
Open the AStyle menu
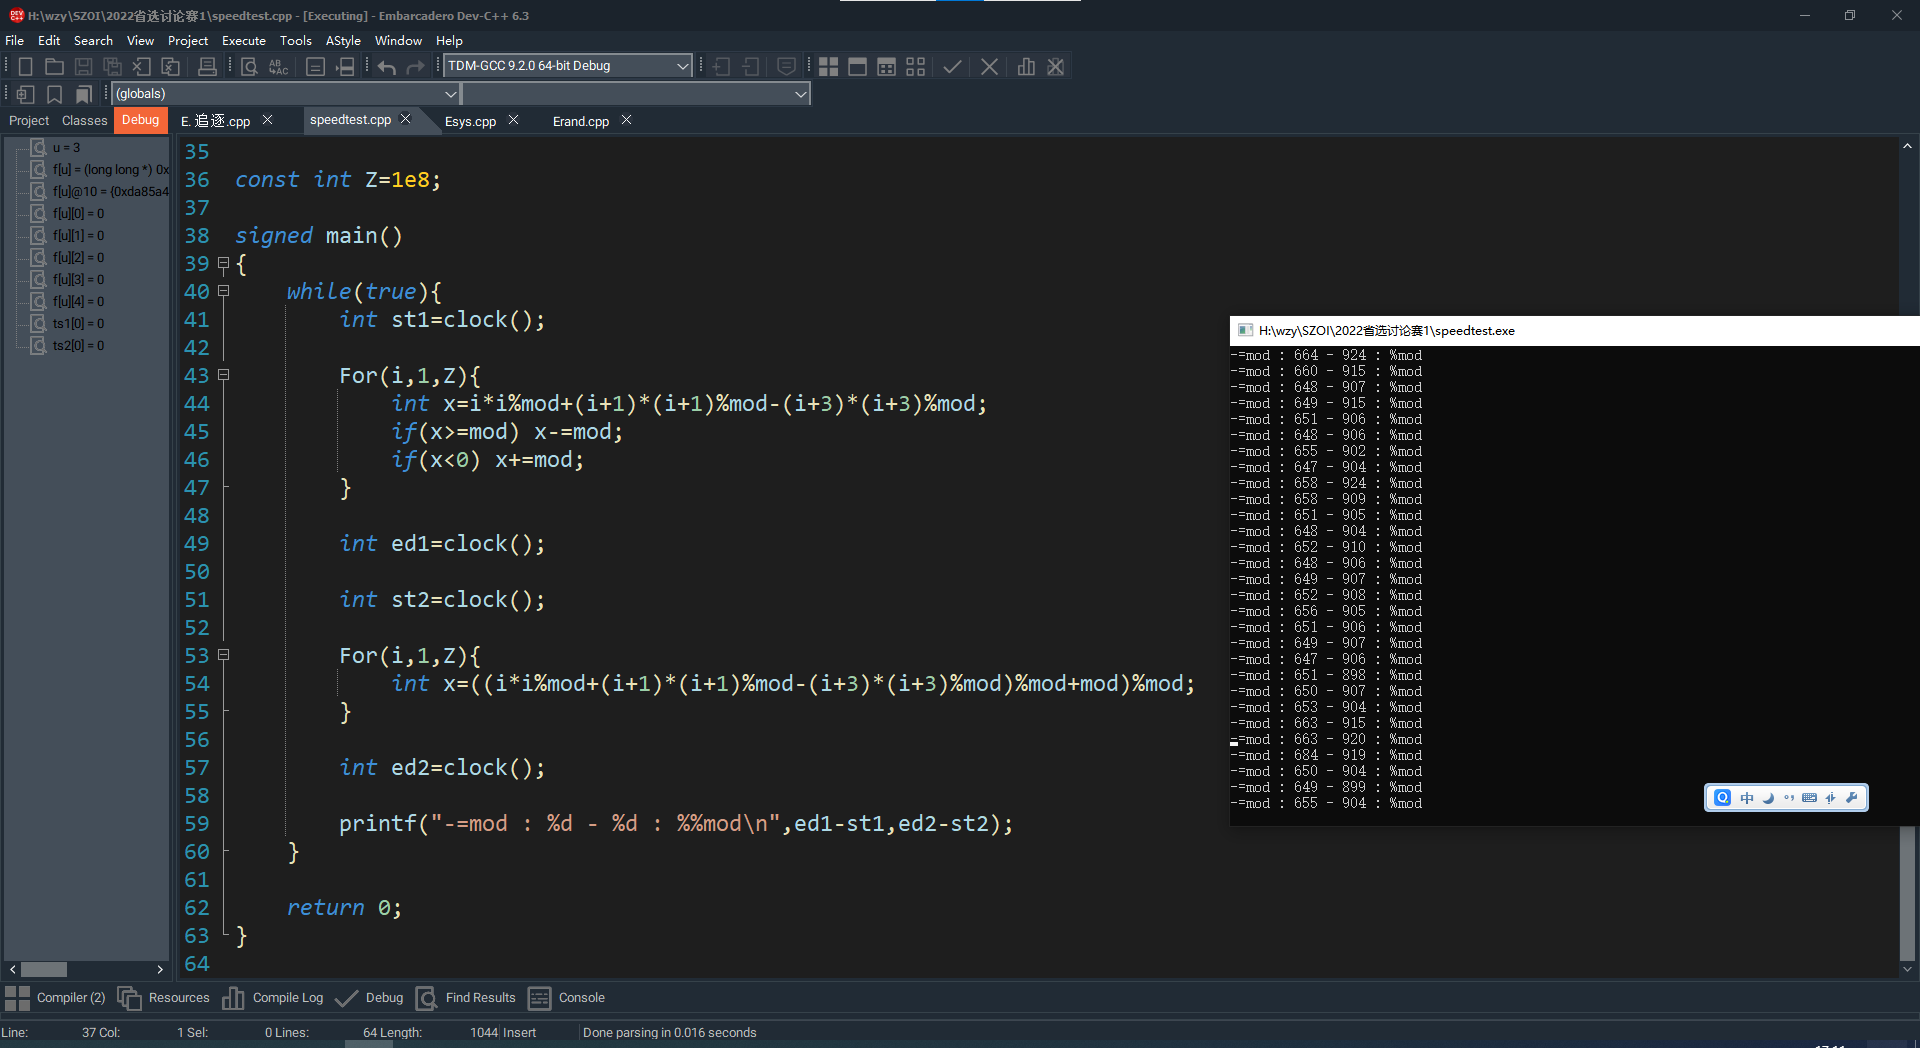[343, 41]
